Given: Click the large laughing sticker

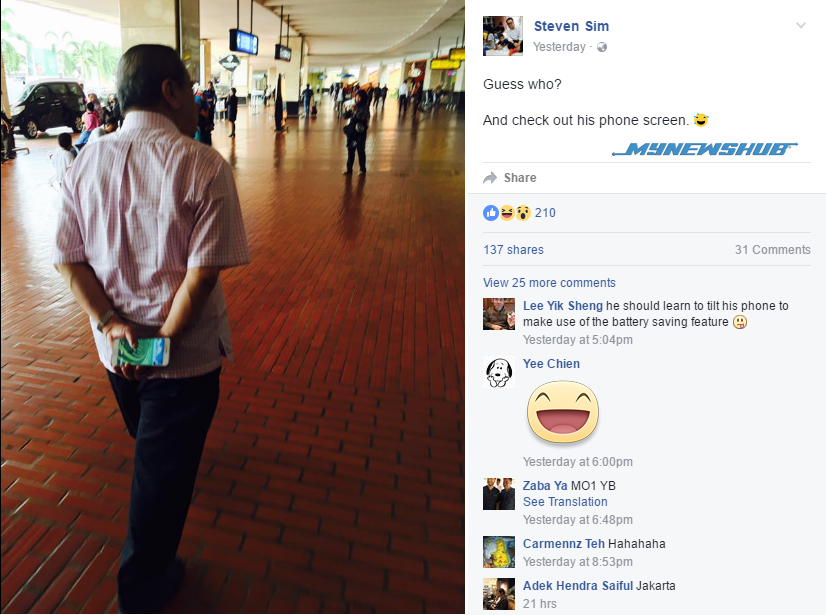Looking at the screenshot, I should 563,412.
